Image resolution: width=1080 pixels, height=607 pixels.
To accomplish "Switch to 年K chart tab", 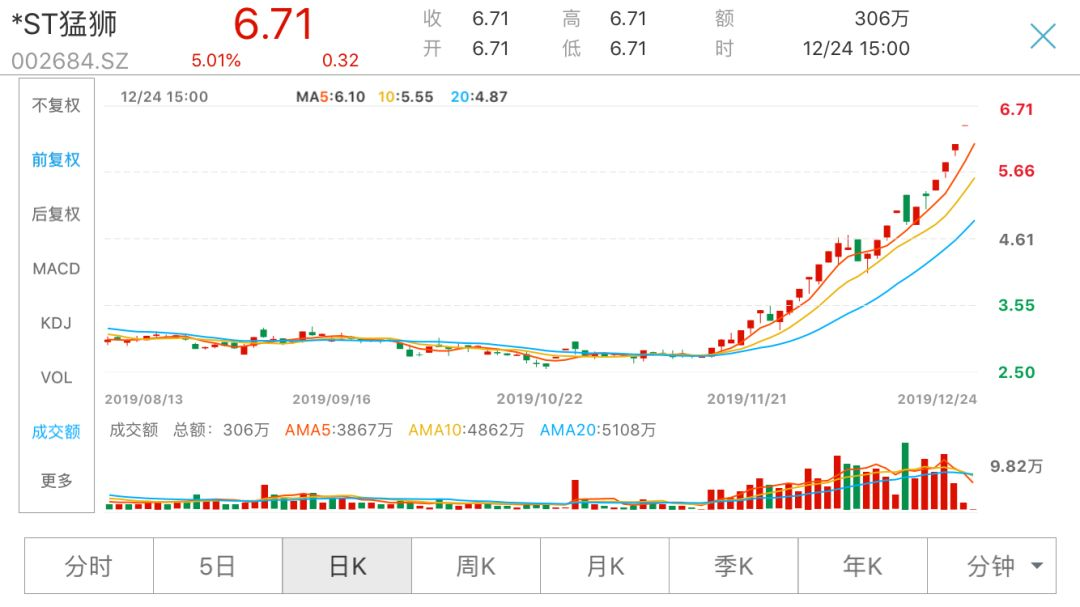I will click(x=862, y=566).
